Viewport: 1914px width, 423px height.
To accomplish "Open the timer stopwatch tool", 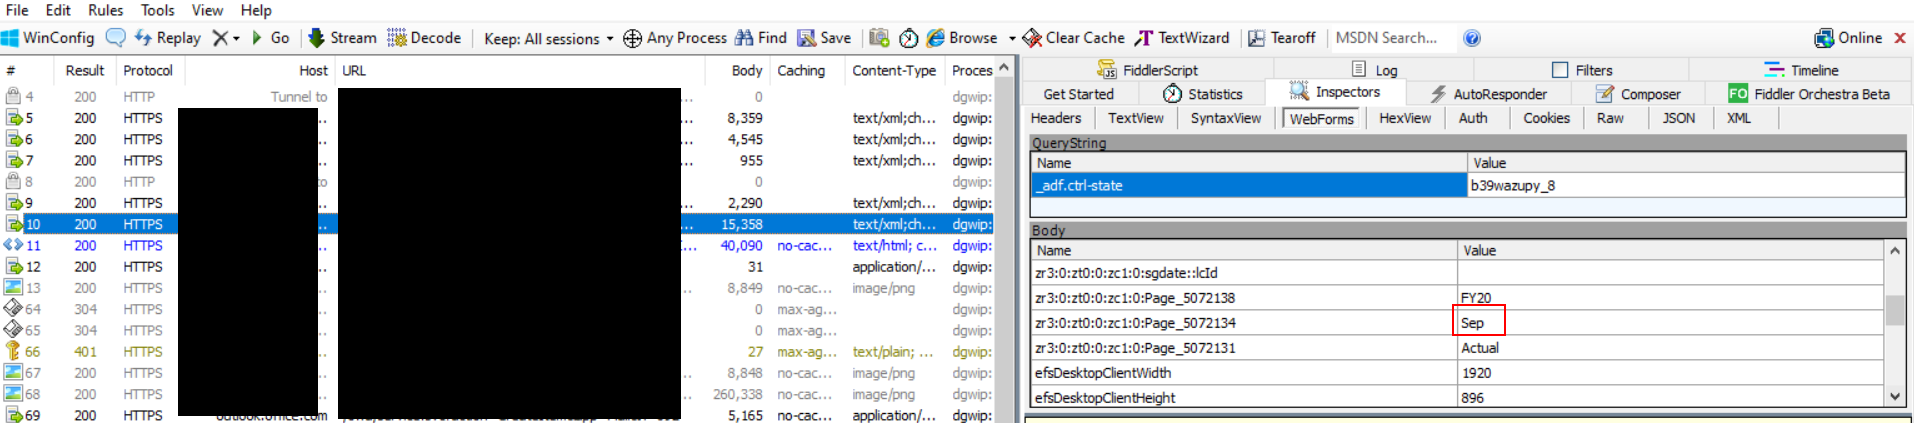I will tap(908, 38).
